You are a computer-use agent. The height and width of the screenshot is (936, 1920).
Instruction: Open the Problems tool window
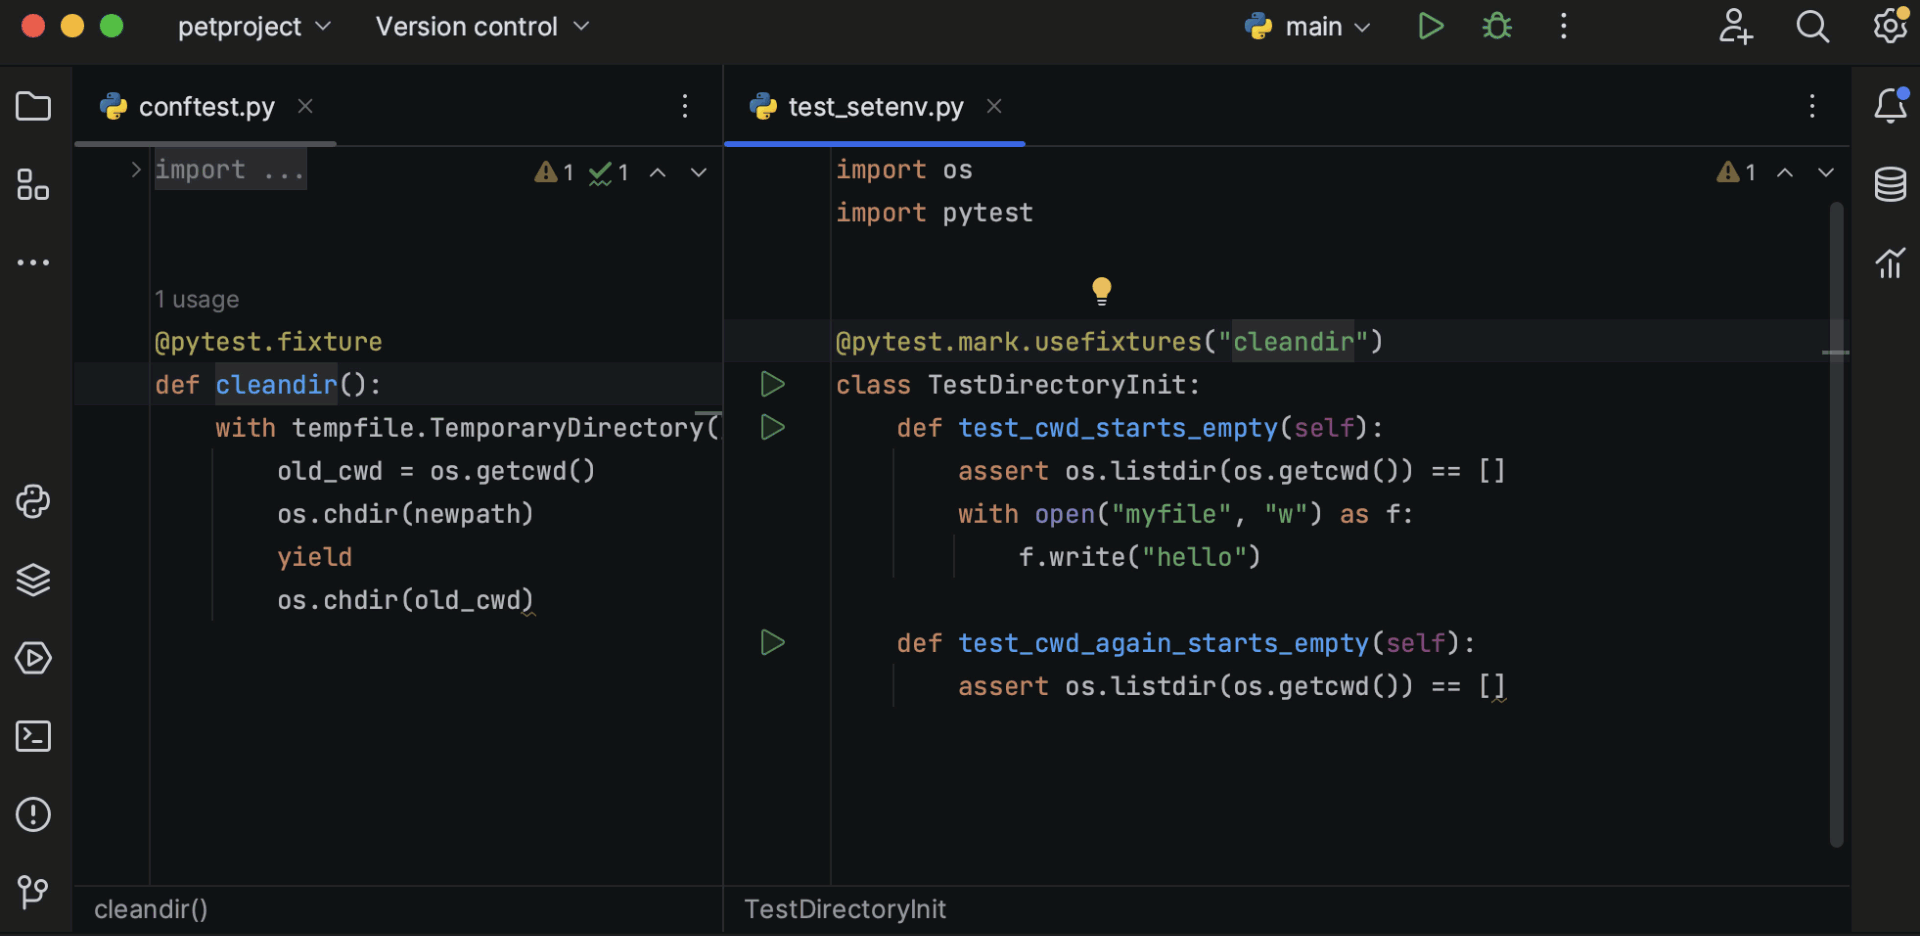click(33, 815)
